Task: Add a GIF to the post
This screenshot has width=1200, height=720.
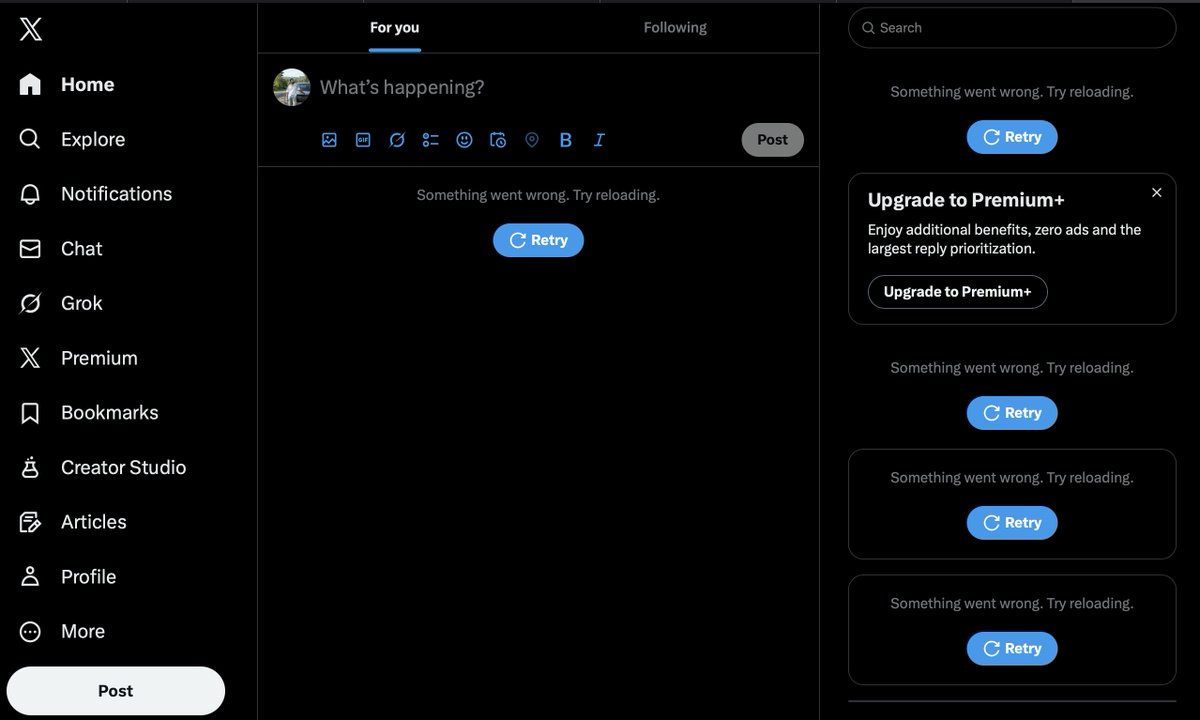Action: coord(363,140)
